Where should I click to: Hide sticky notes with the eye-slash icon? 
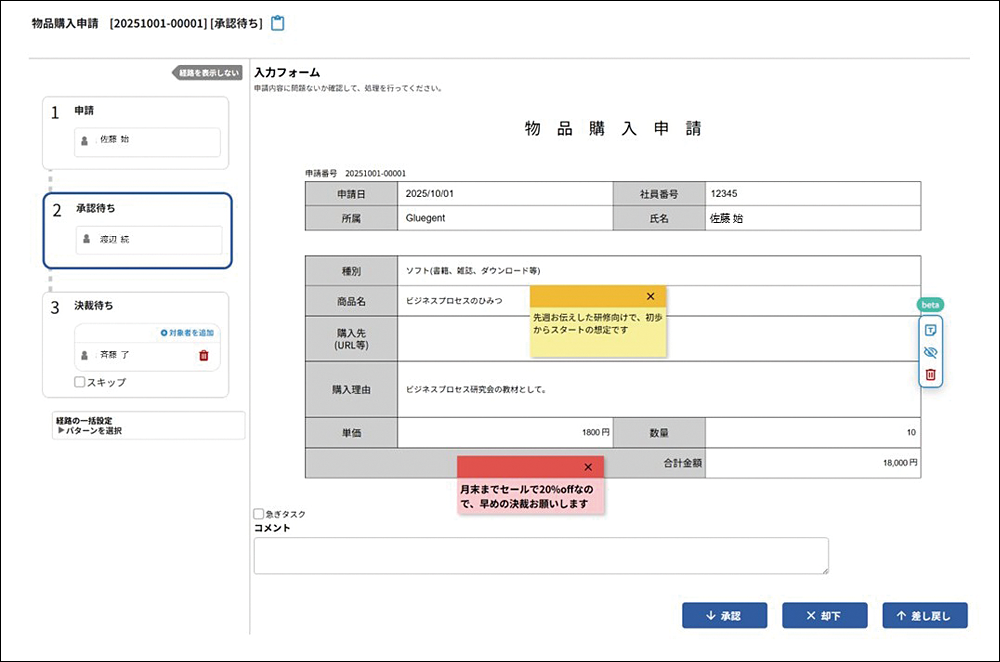pyautogui.click(x=930, y=352)
